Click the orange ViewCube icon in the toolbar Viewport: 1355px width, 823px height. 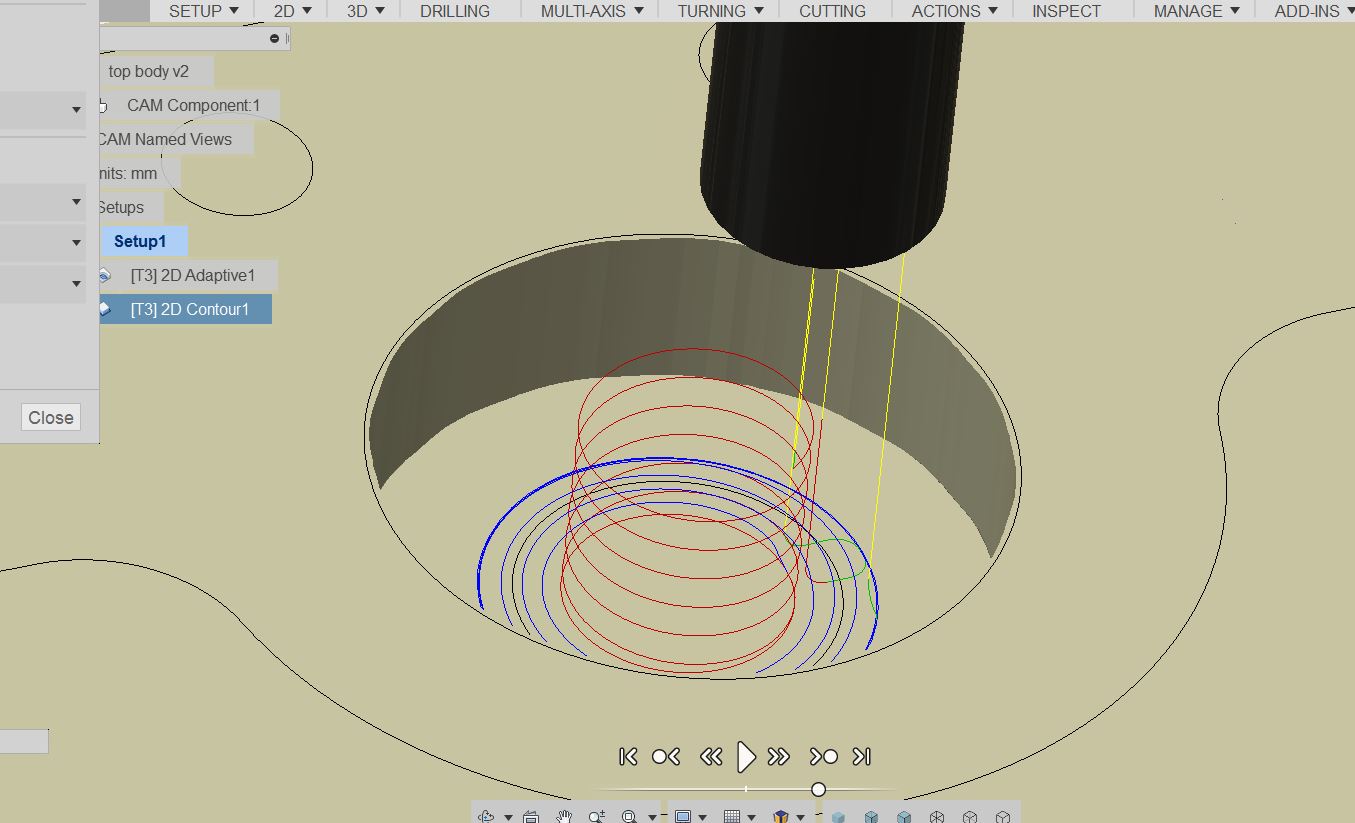pyautogui.click(x=780, y=814)
